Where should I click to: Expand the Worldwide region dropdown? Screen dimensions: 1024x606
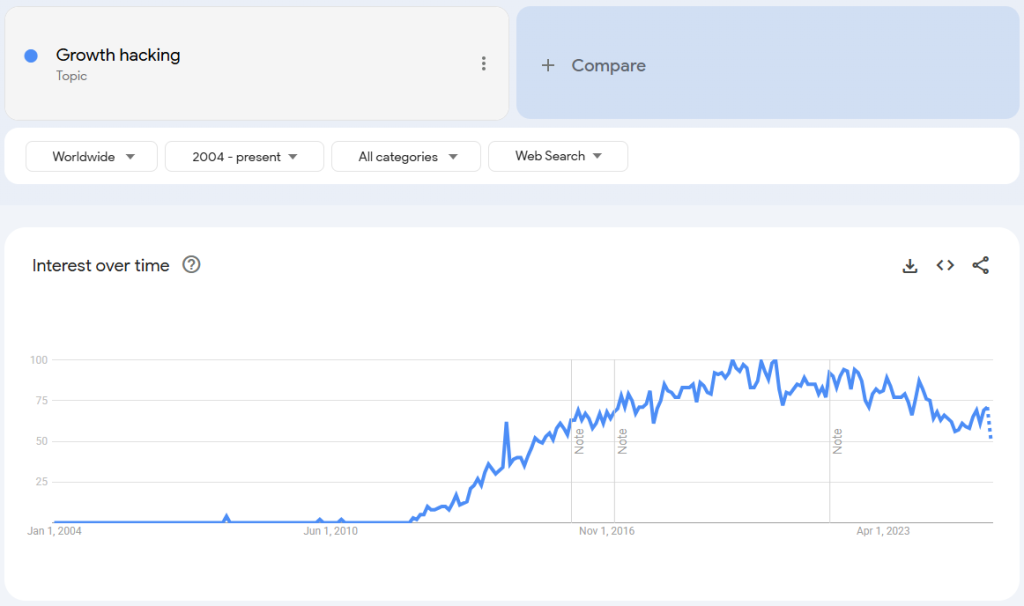[x=92, y=157]
